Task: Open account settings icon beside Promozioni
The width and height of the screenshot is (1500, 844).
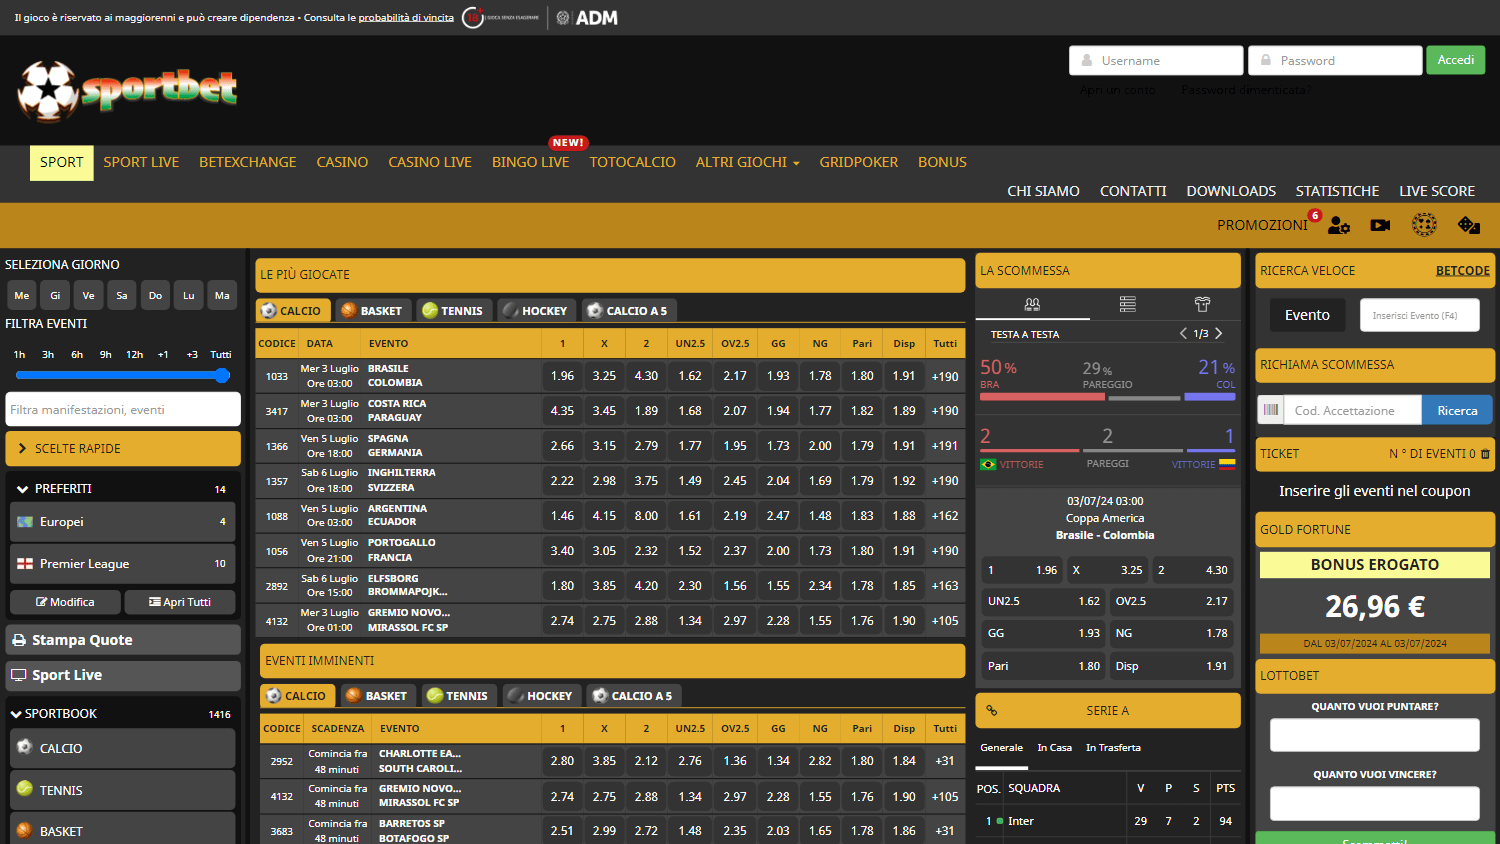Action: (x=1339, y=225)
